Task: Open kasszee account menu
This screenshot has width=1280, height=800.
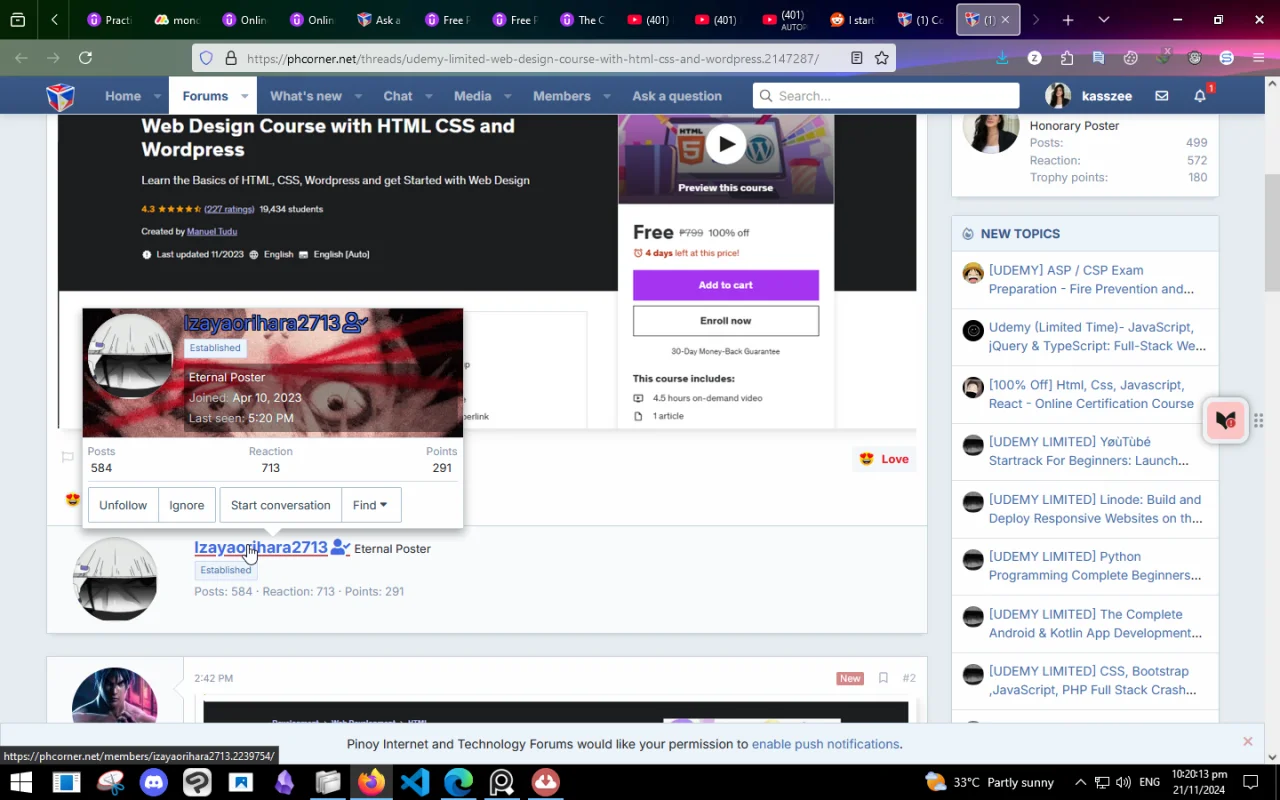Action: [1088, 96]
